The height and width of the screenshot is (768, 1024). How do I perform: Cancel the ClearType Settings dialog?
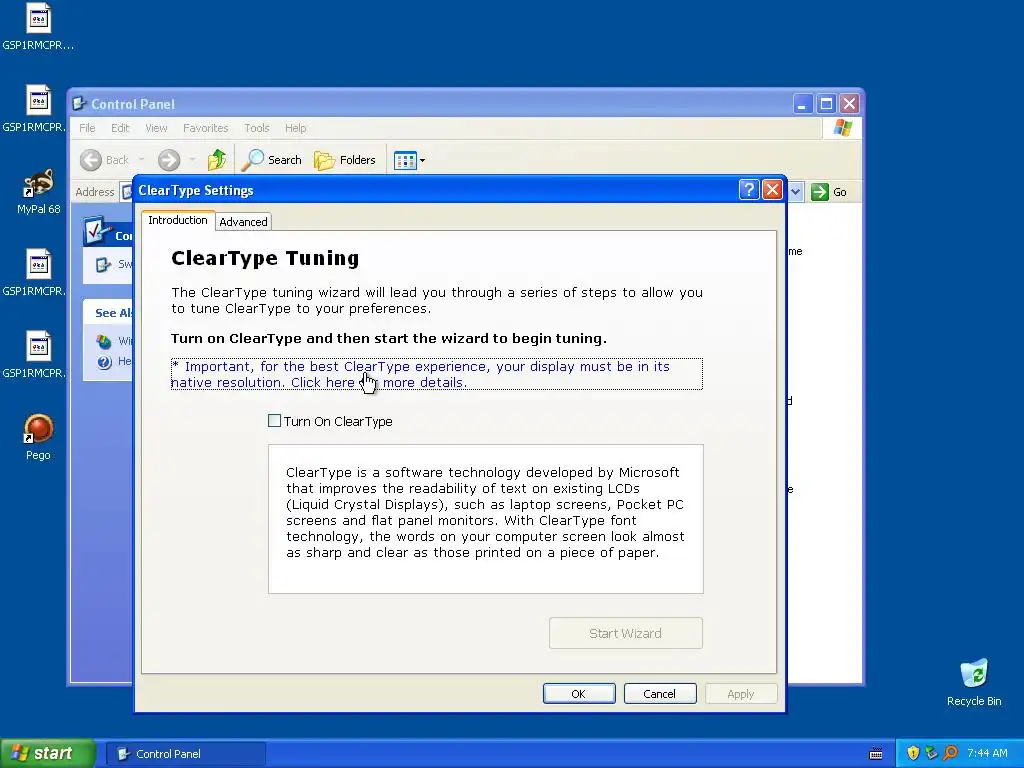pos(660,694)
